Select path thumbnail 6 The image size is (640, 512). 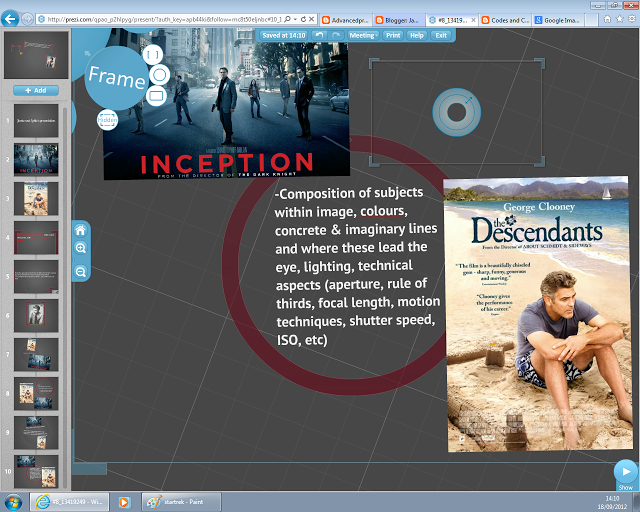coord(36,315)
